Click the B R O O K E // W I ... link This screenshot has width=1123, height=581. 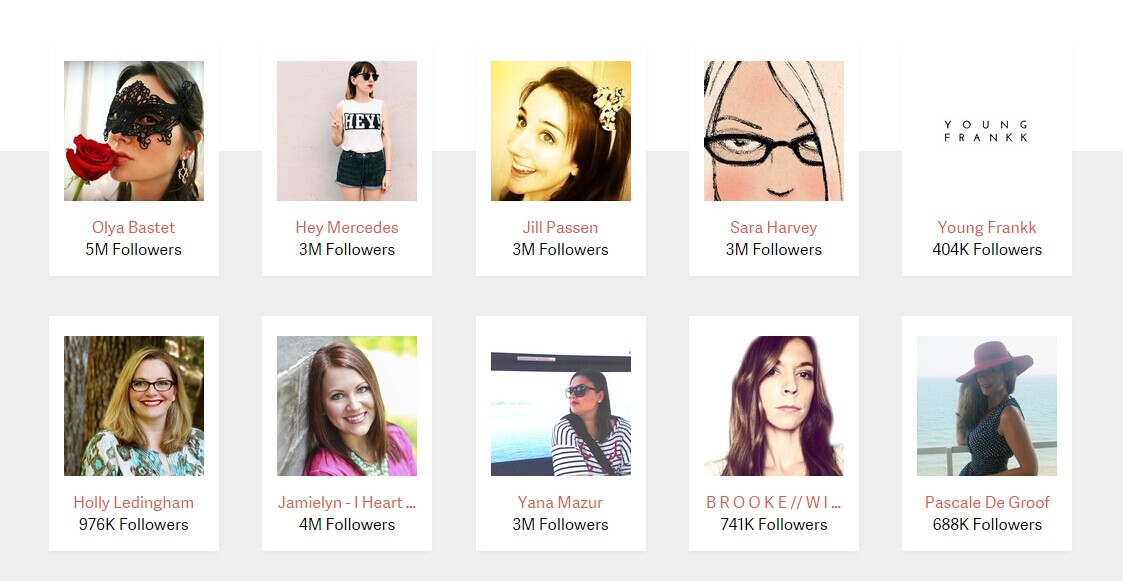[x=773, y=503]
